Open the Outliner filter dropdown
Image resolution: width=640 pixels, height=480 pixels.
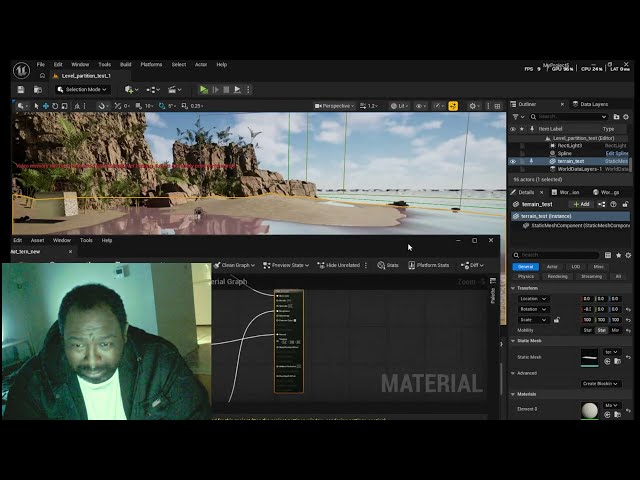coord(518,117)
